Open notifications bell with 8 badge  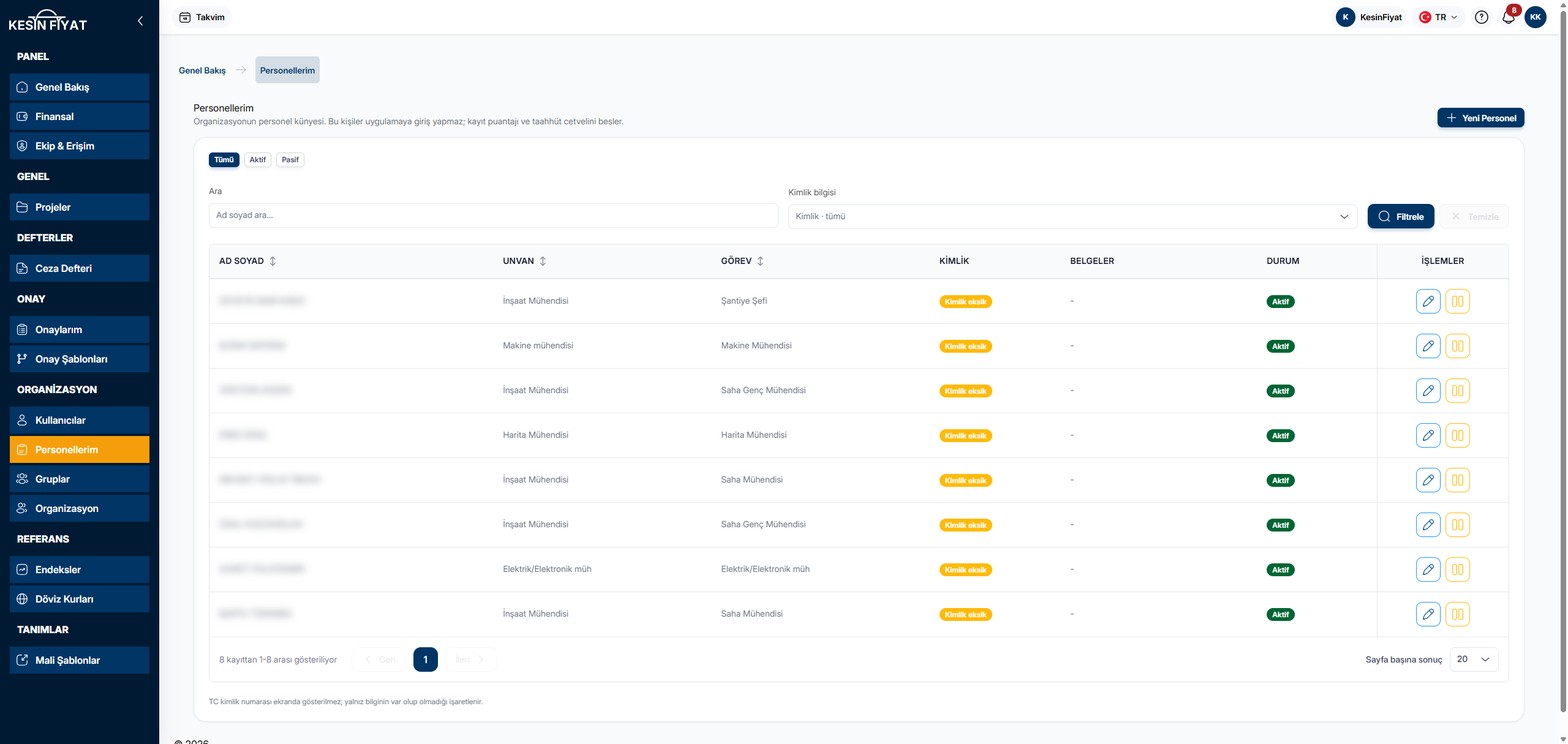pyautogui.click(x=1509, y=17)
